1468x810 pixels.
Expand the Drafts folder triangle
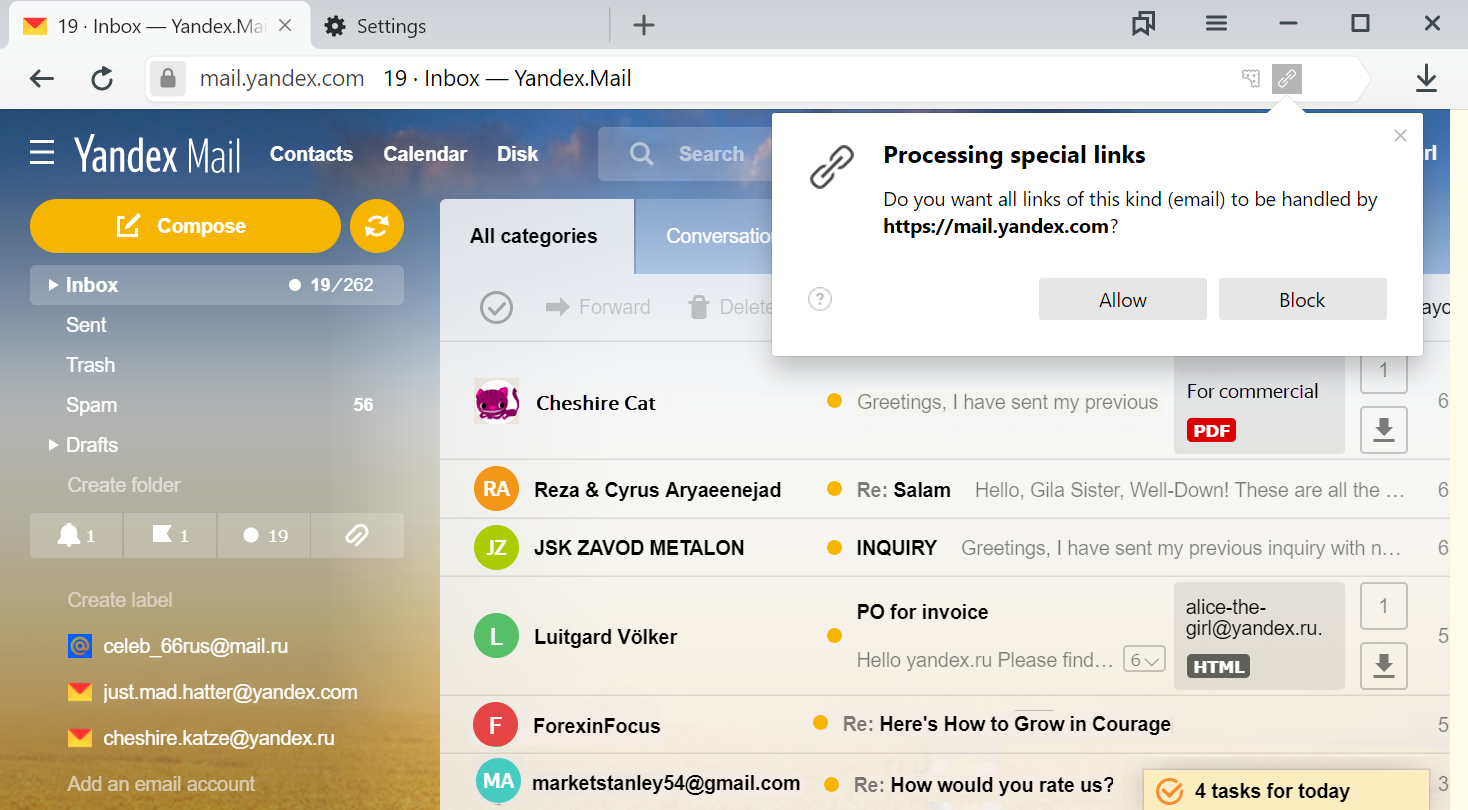pyautogui.click(x=53, y=444)
